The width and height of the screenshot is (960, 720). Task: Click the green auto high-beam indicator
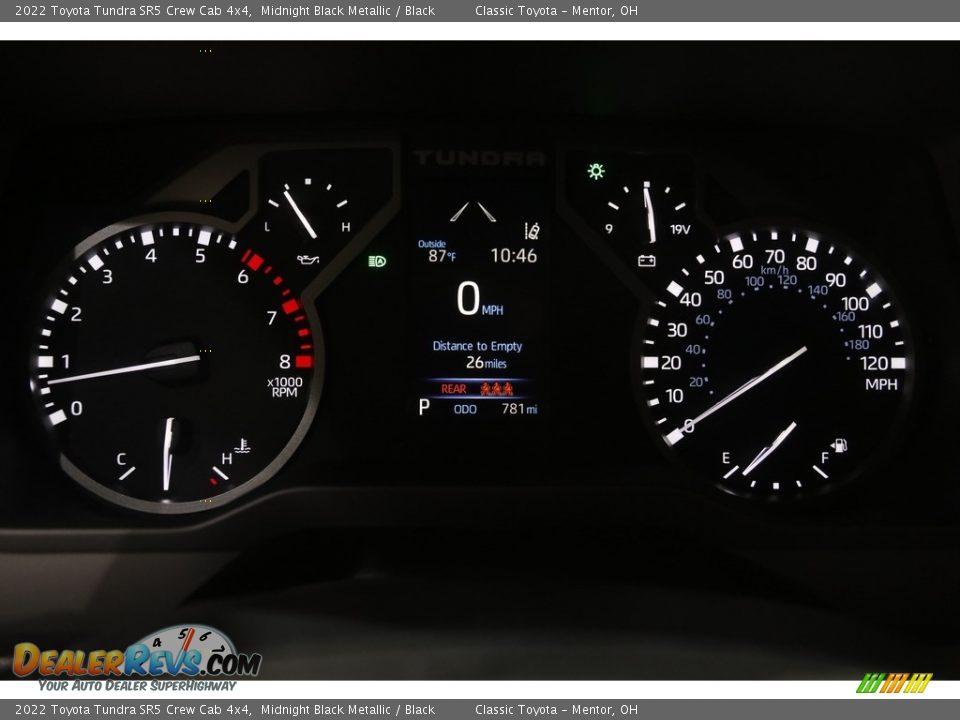(377, 261)
